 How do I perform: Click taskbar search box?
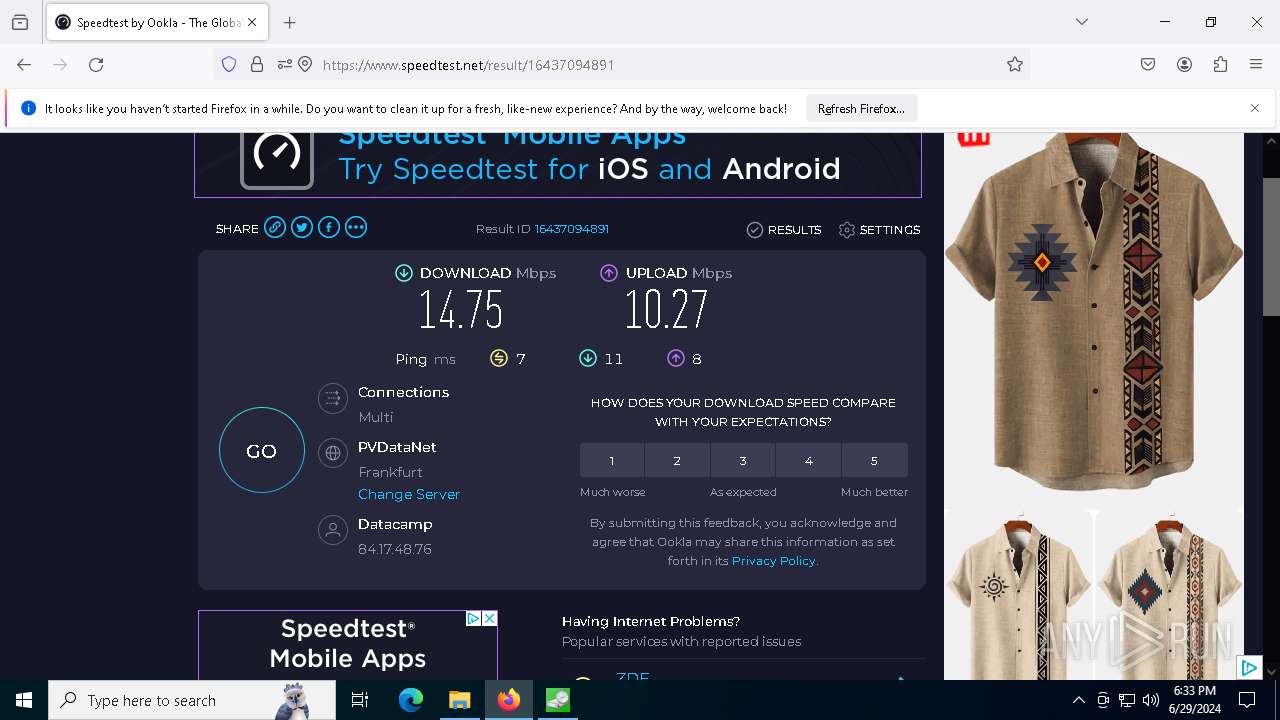click(x=192, y=700)
